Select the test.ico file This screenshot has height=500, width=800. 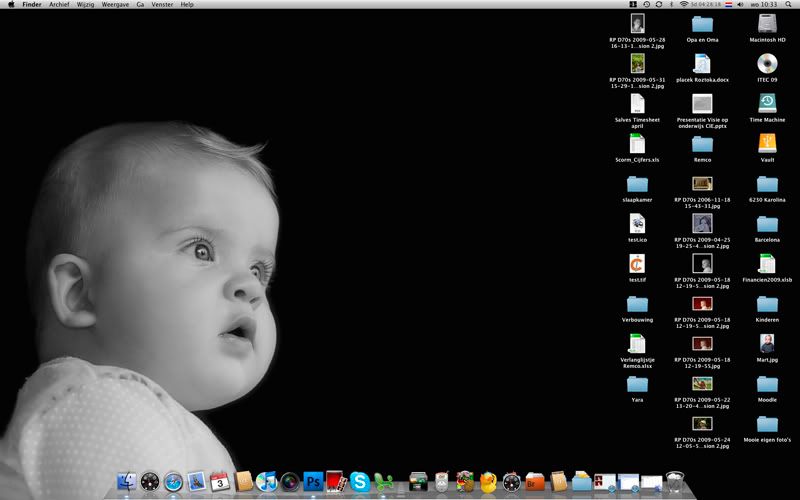click(x=637, y=223)
